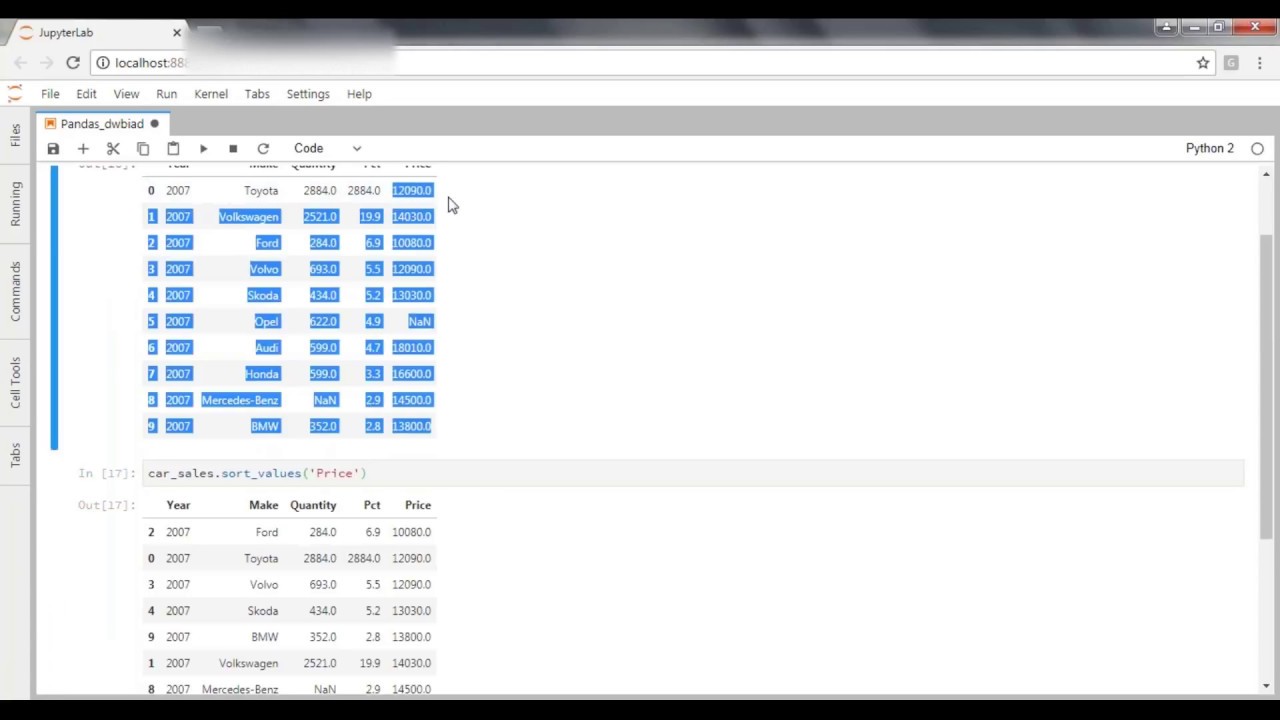Viewport: 1280px width, 720px height.
Task: Go forward in the browser
Action: pyautogui.click(x=46, y=63)
